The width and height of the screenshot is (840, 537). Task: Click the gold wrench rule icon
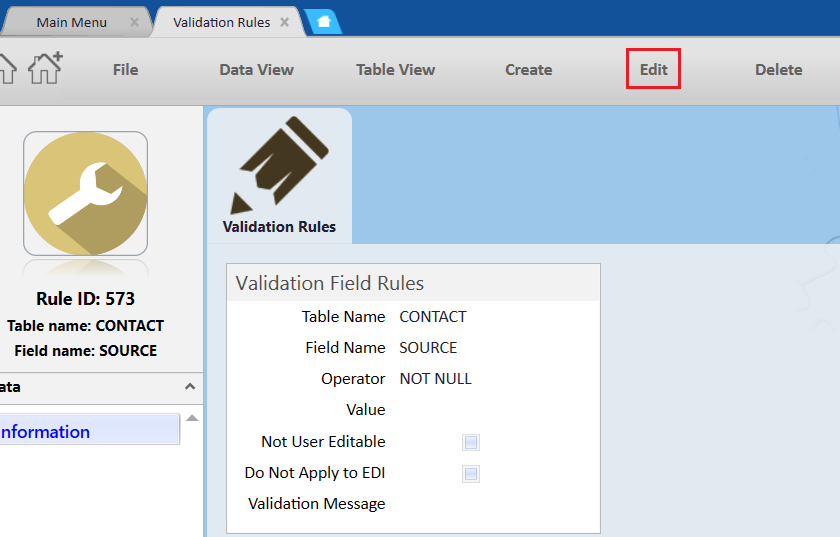click(x=85, y=193)
